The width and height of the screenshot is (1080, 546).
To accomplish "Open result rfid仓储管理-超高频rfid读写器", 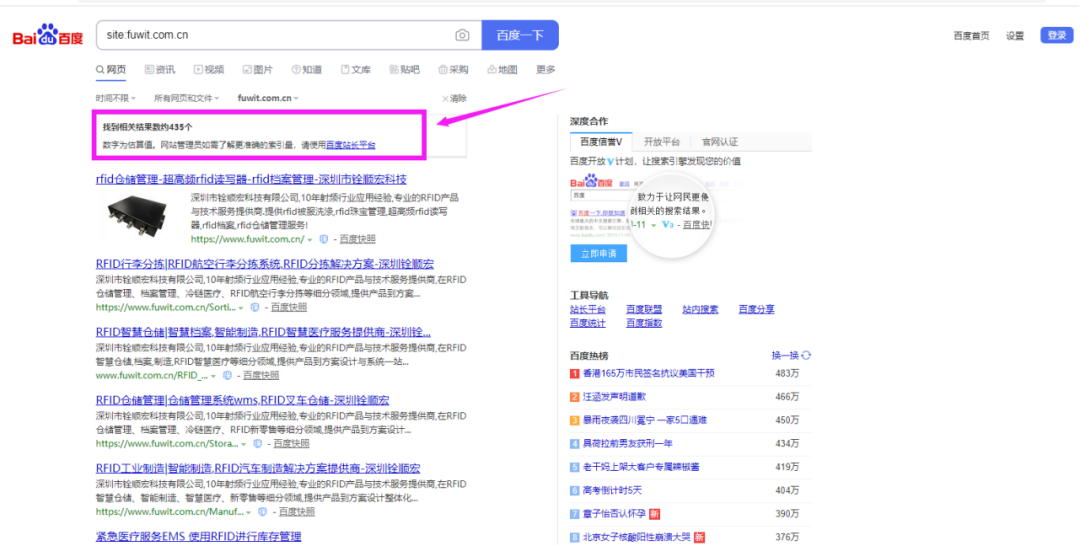I will (x=251, y=179).
